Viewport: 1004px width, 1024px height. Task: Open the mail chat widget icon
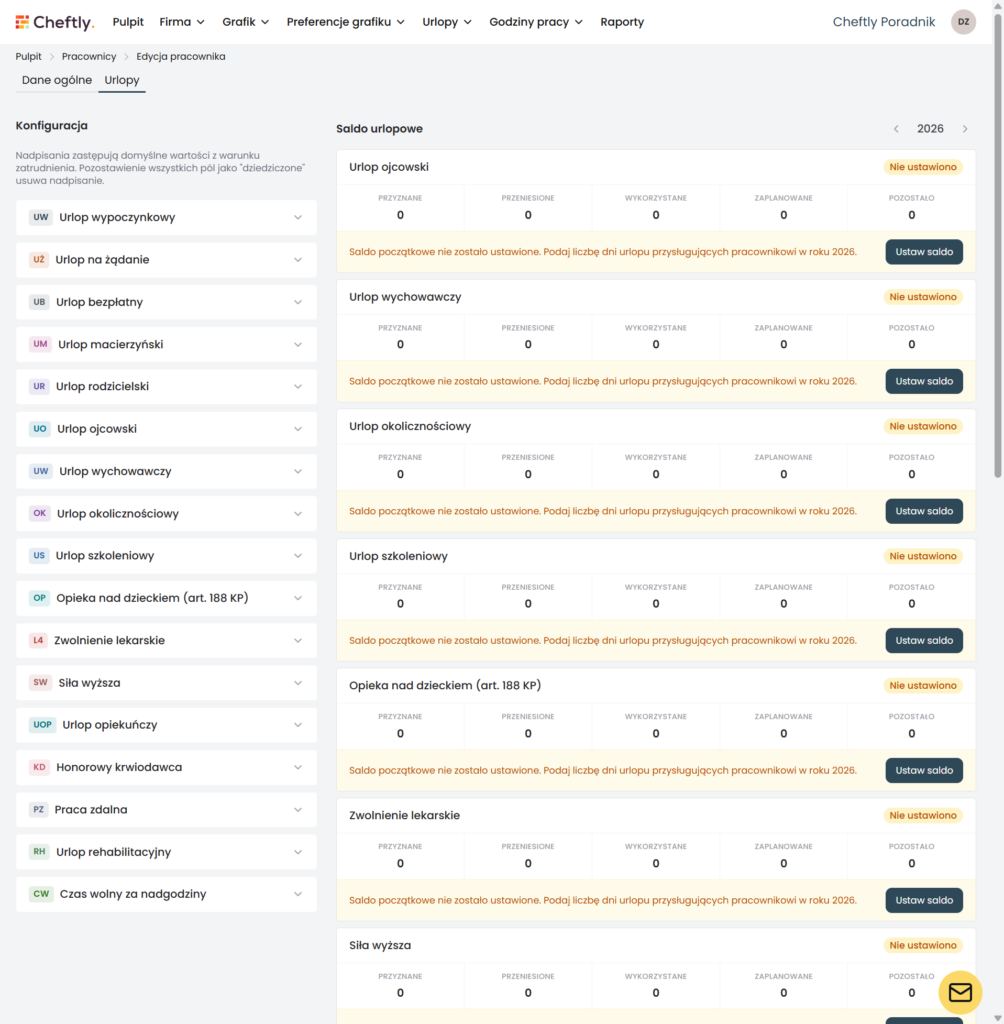[x=960, y=993]
